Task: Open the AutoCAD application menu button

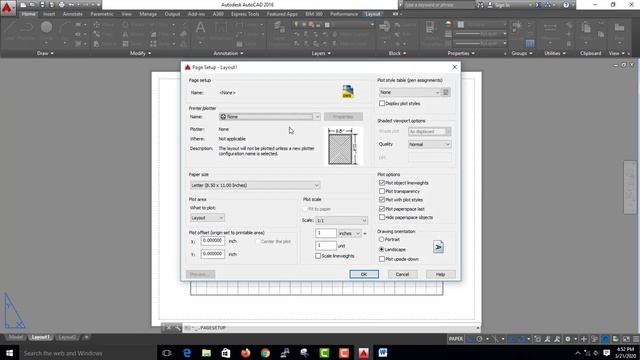Action: [7, 8]
